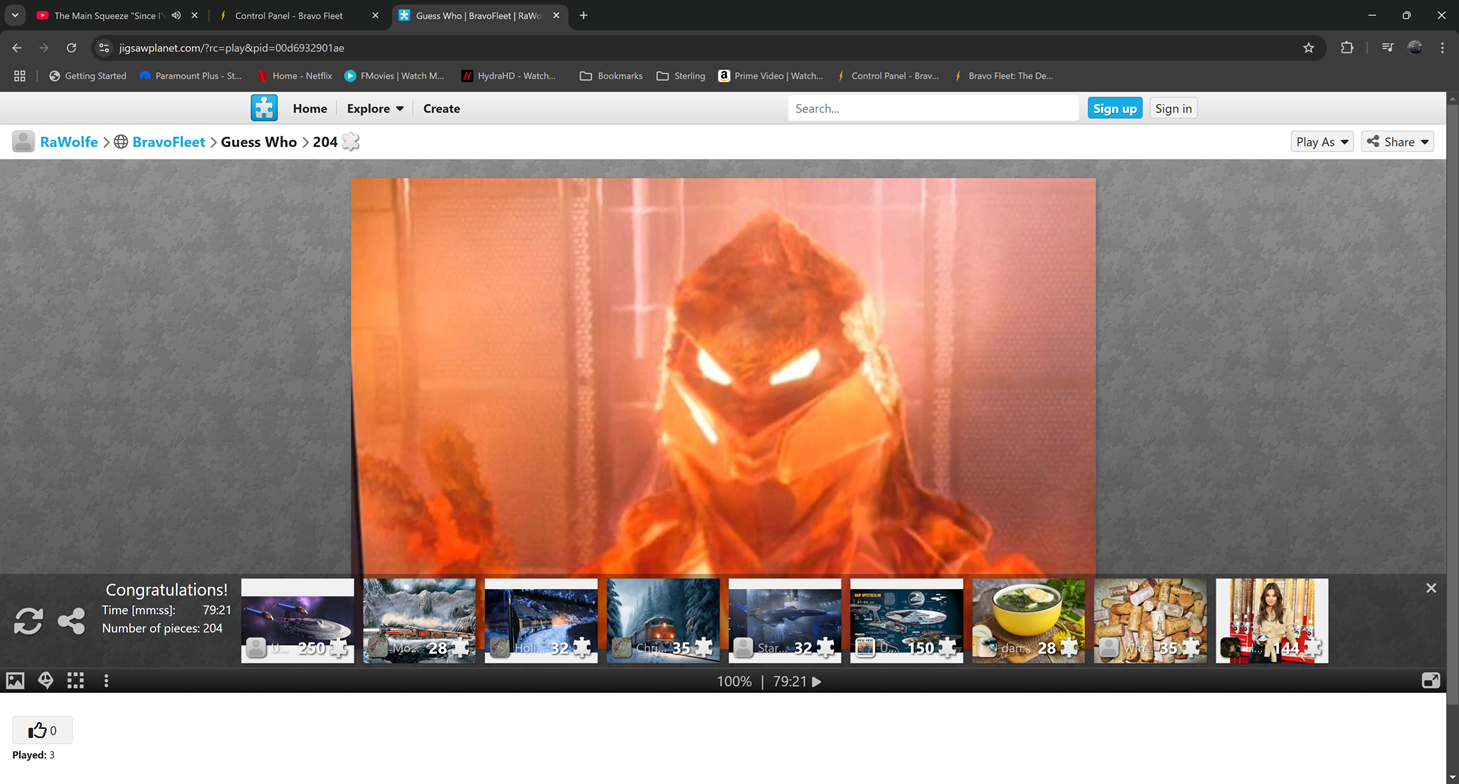The height and width of the screenshot is (784, 1459).
Task: Open the three-dot more options menu
Action: pyautogui.click(x=106, y=681)
